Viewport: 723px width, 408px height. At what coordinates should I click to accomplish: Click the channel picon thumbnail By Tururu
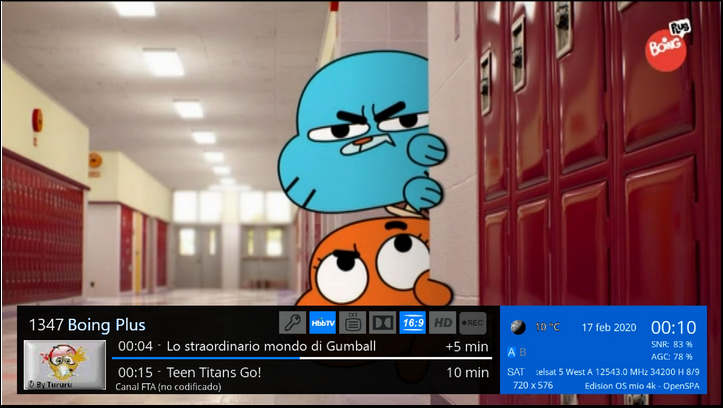(65, 365)
